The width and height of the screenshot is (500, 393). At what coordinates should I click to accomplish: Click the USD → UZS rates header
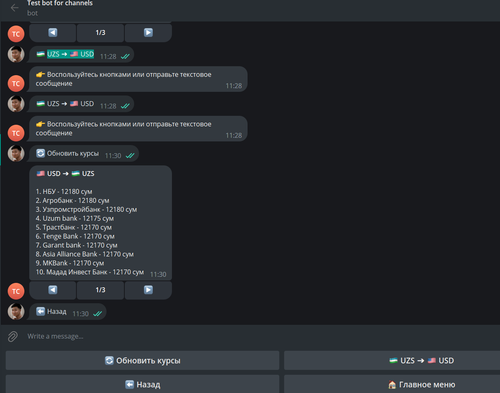(66, 174)
